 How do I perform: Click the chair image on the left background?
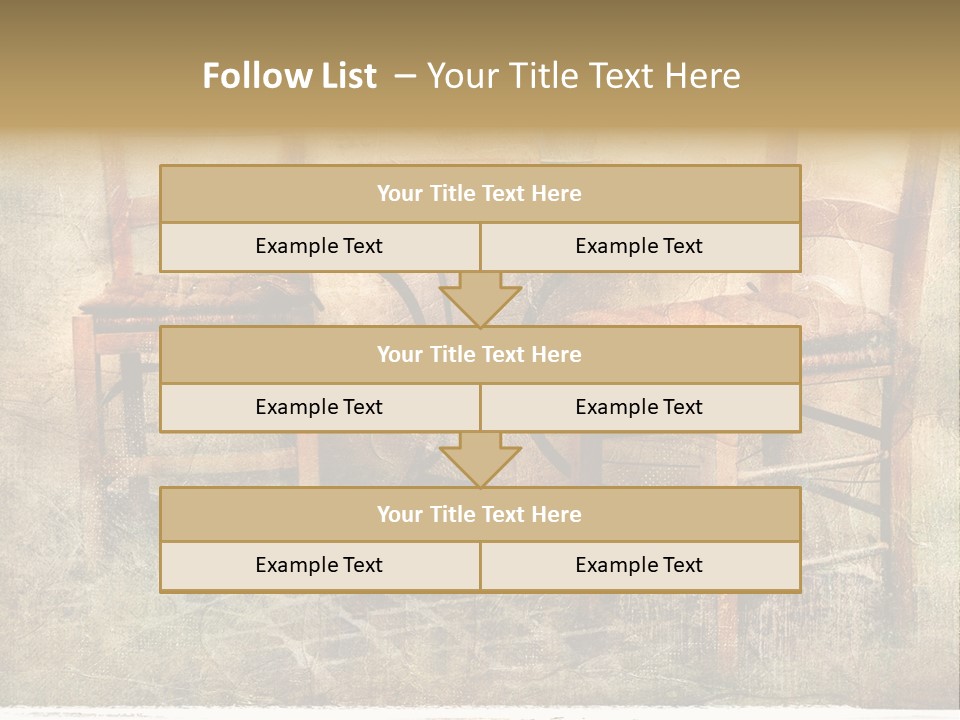click(x=116, y=367)
